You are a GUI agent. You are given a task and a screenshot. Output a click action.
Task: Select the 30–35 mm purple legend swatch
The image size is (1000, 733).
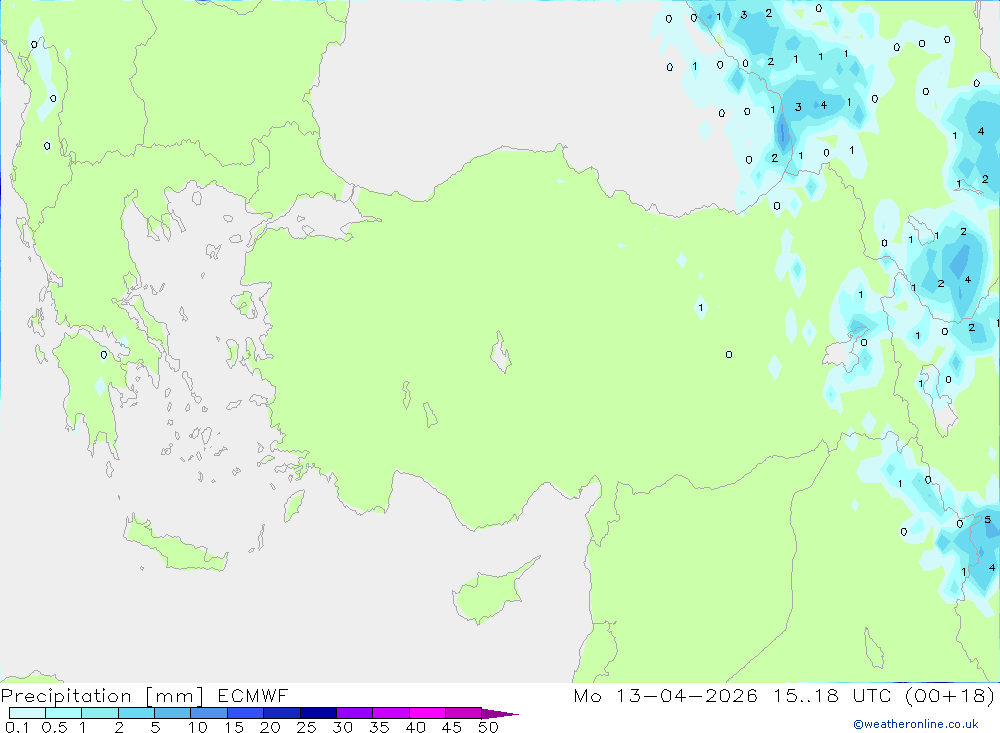point(355,713)
